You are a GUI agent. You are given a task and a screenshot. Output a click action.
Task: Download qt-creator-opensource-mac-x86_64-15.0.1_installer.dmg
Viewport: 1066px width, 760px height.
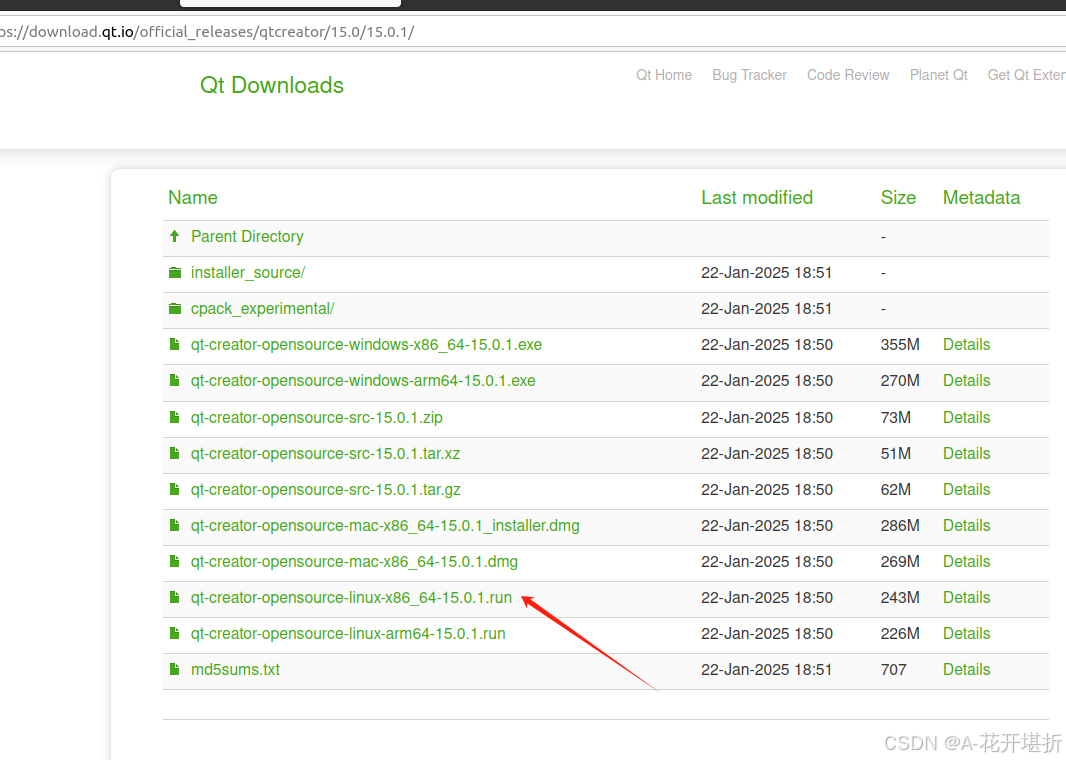(x=385, y=525)
